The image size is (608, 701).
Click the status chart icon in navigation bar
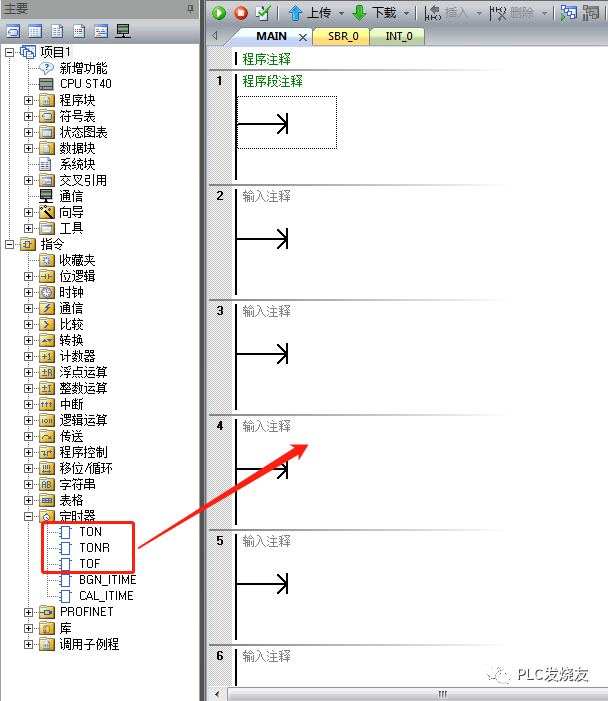[x=35, y=31]
